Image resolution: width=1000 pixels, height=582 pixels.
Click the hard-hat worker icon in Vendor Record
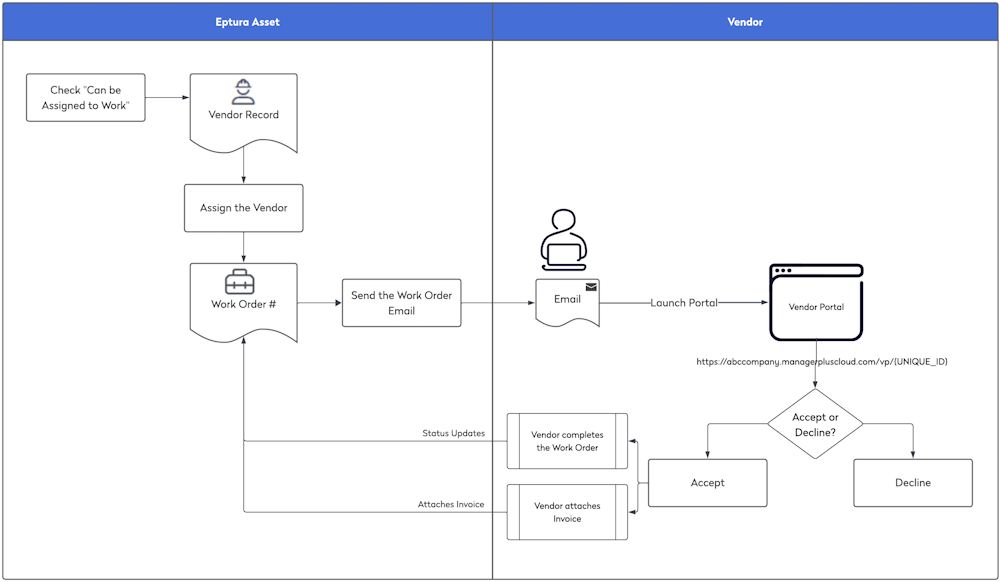[x=243, y=92]
